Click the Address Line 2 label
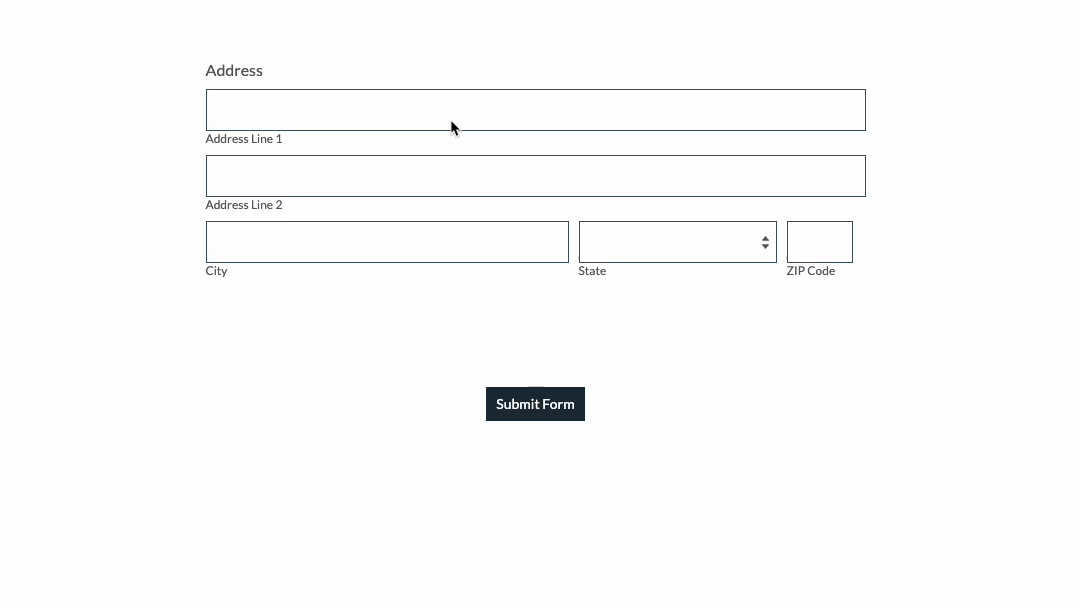Image resolution: width=1080 pixels, height=608 pixels. (x=244, y=204)
